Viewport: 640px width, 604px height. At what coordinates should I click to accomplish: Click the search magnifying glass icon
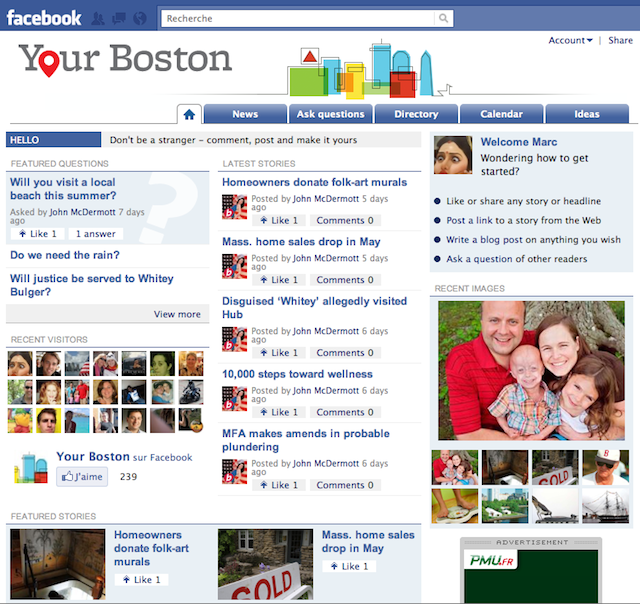443,18
